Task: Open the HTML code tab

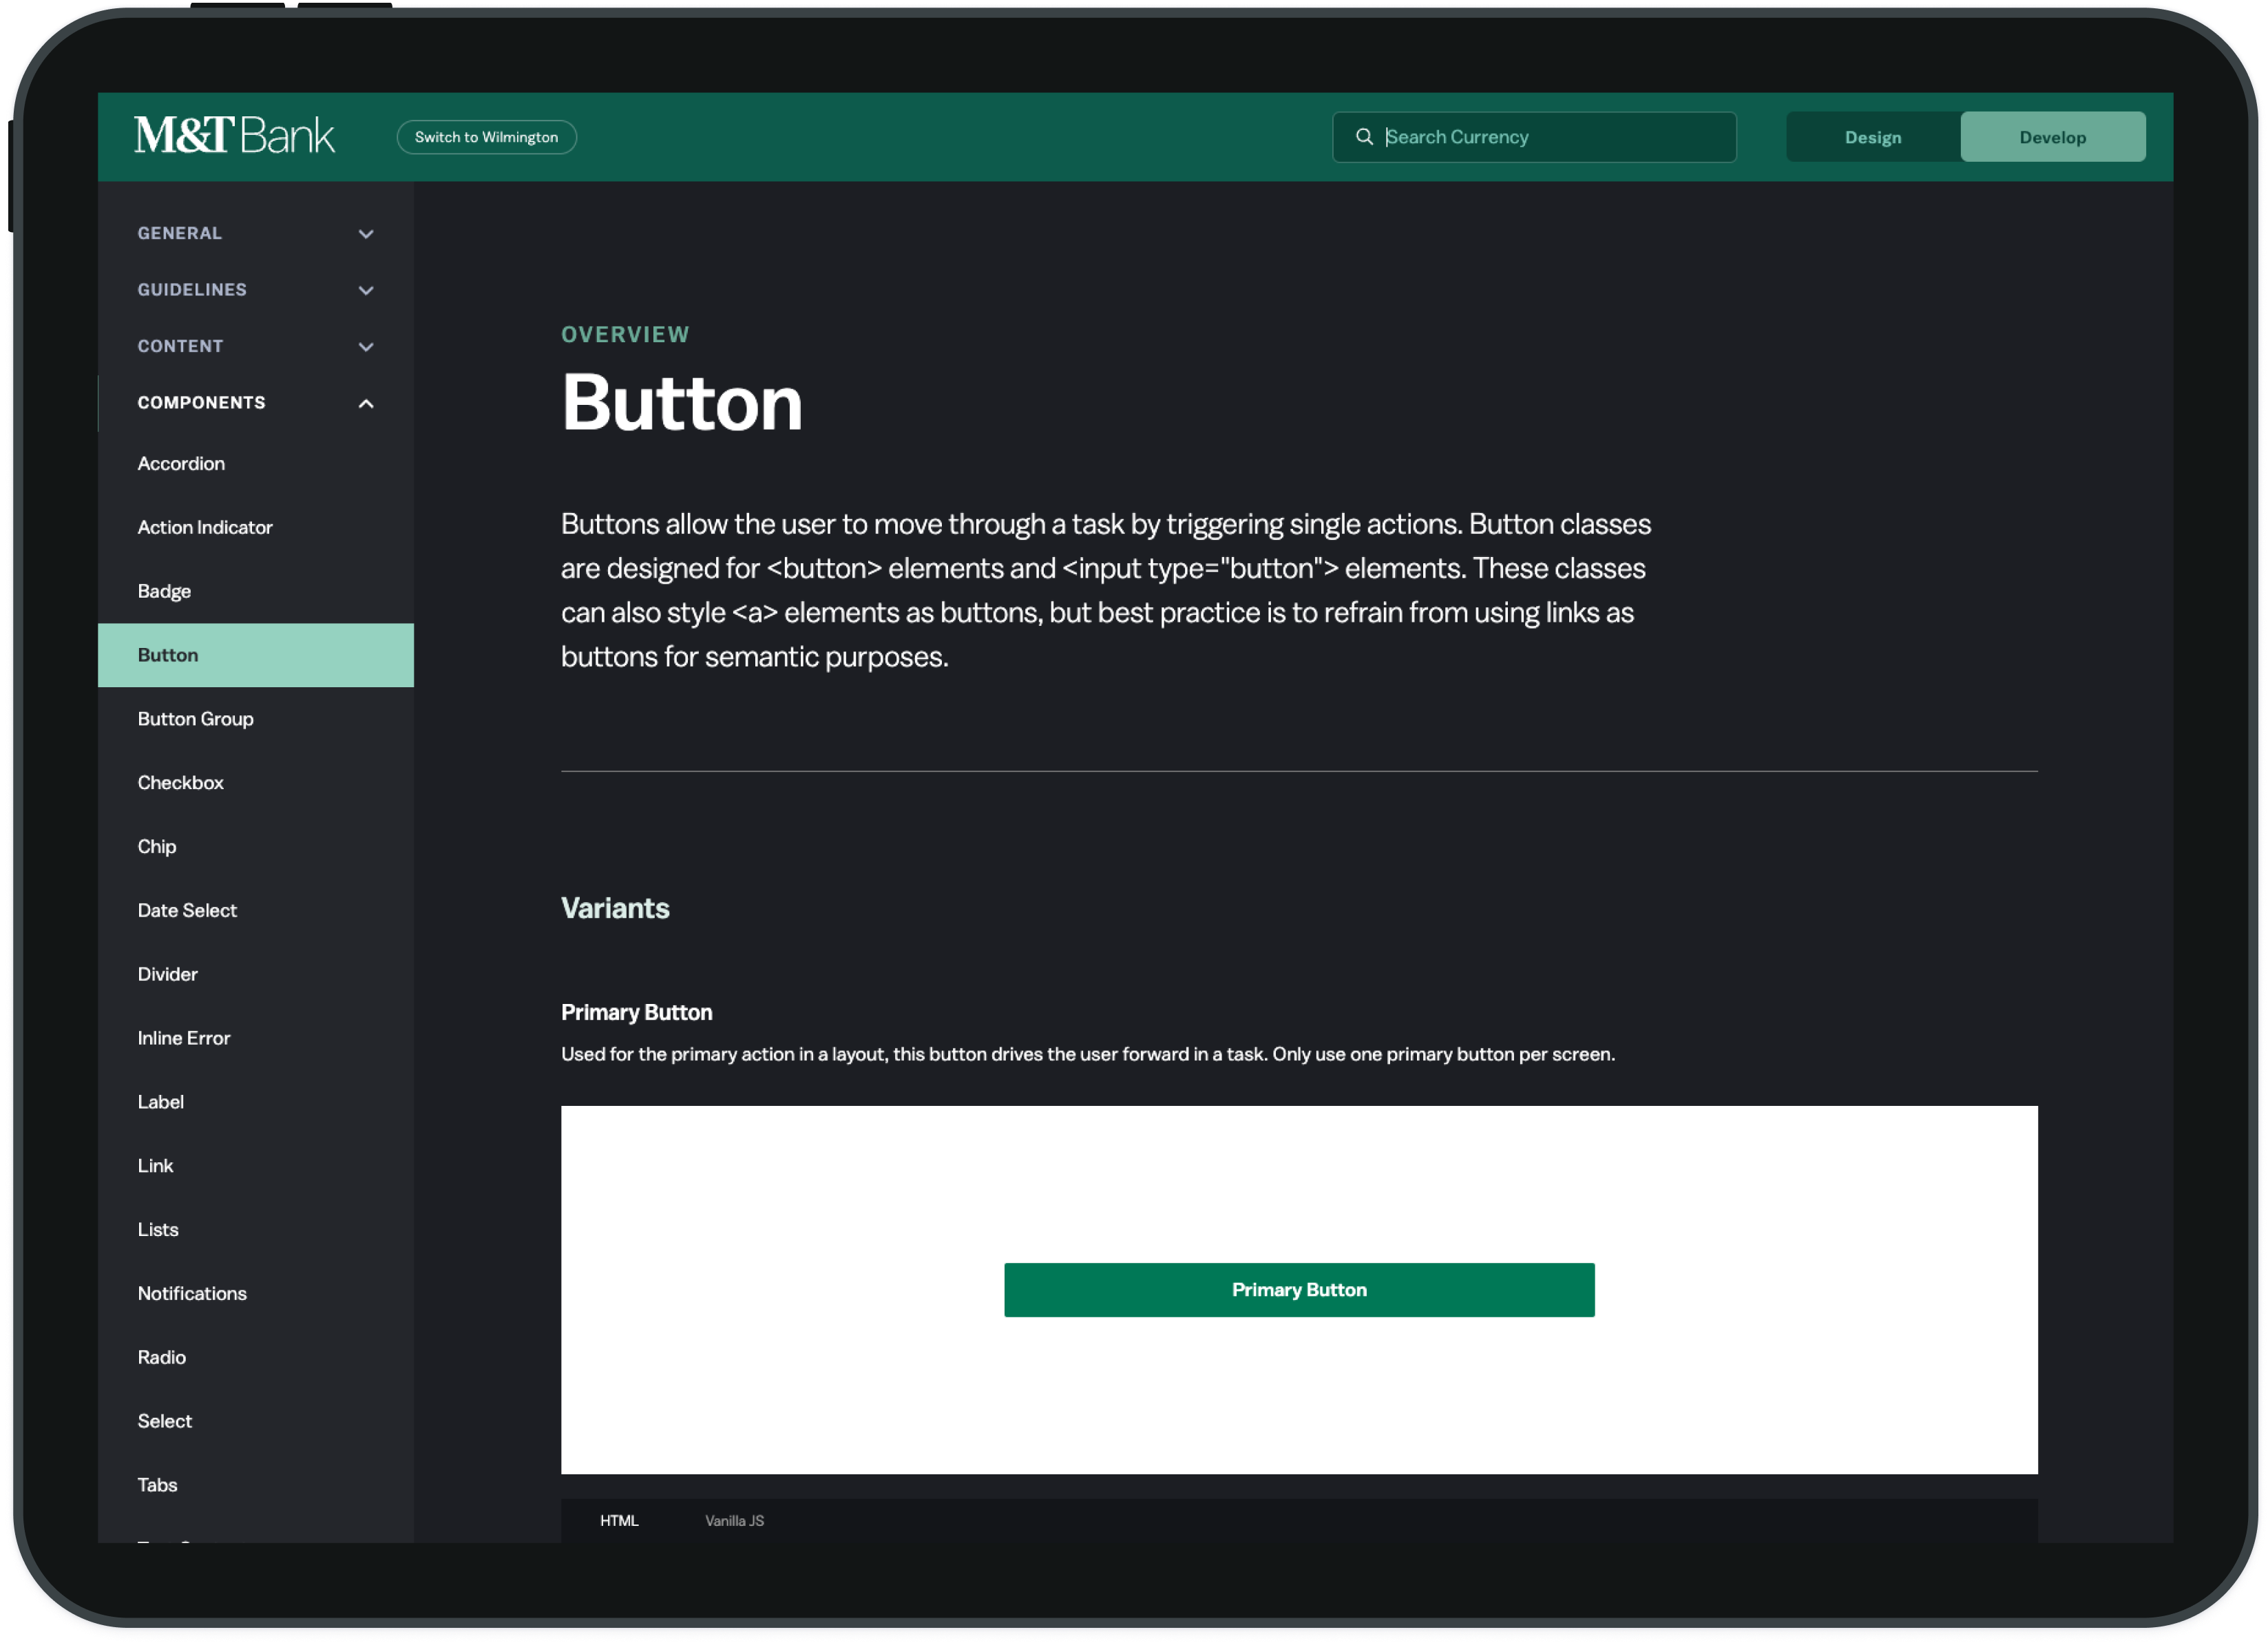Action: (x=619, y=1520)
